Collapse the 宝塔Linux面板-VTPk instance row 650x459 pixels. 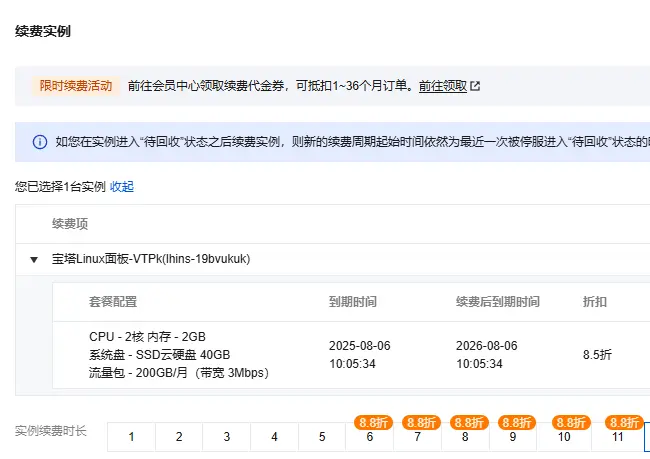pyautogui.click(x=34, y=259)
